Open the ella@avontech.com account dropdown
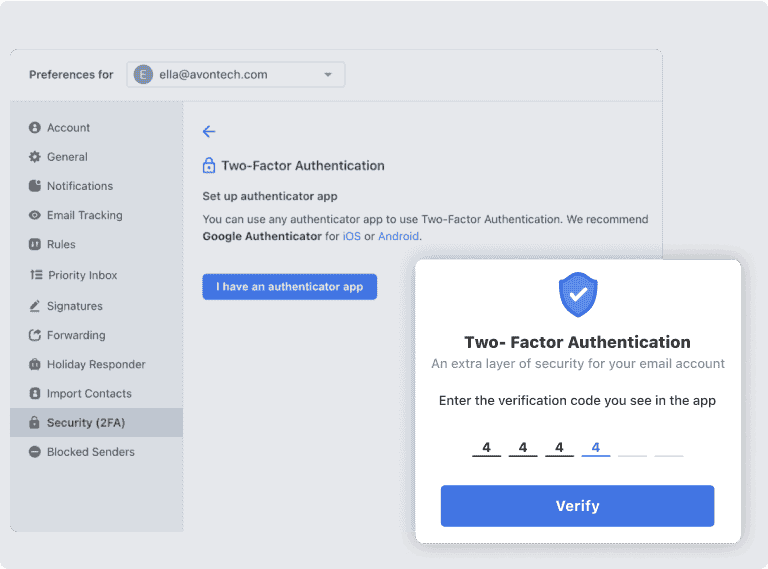The height and width of the screenshot is (569, 768). [x=236, y=74]
